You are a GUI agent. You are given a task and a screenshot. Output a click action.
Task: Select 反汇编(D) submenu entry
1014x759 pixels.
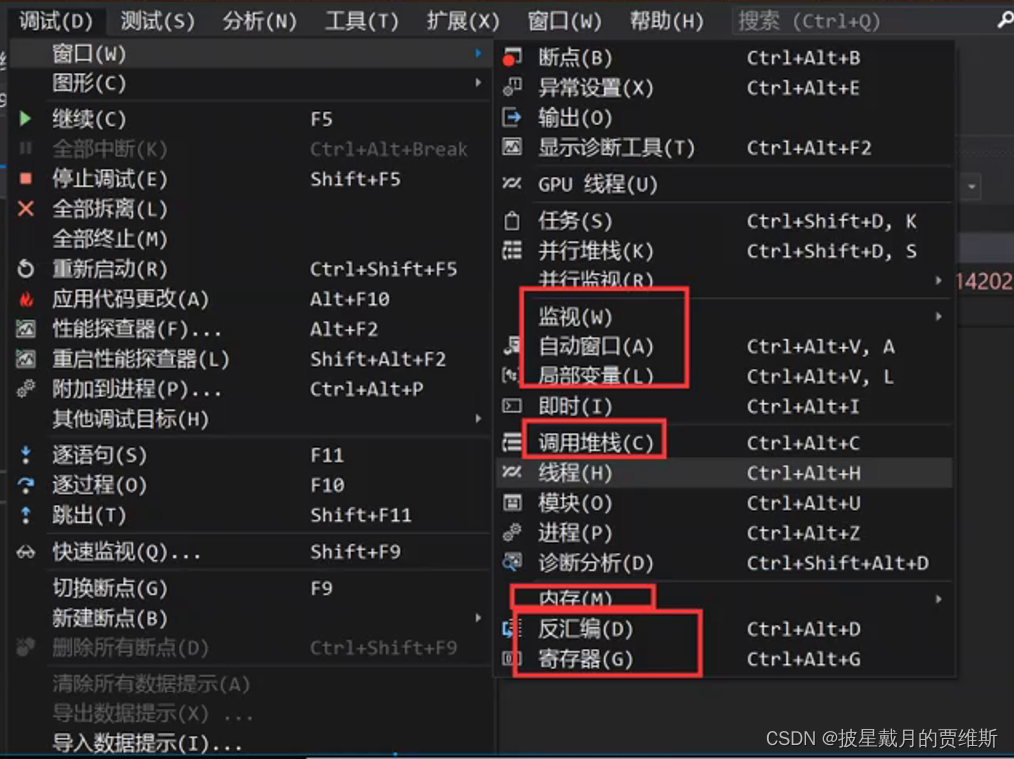point(724,629)
